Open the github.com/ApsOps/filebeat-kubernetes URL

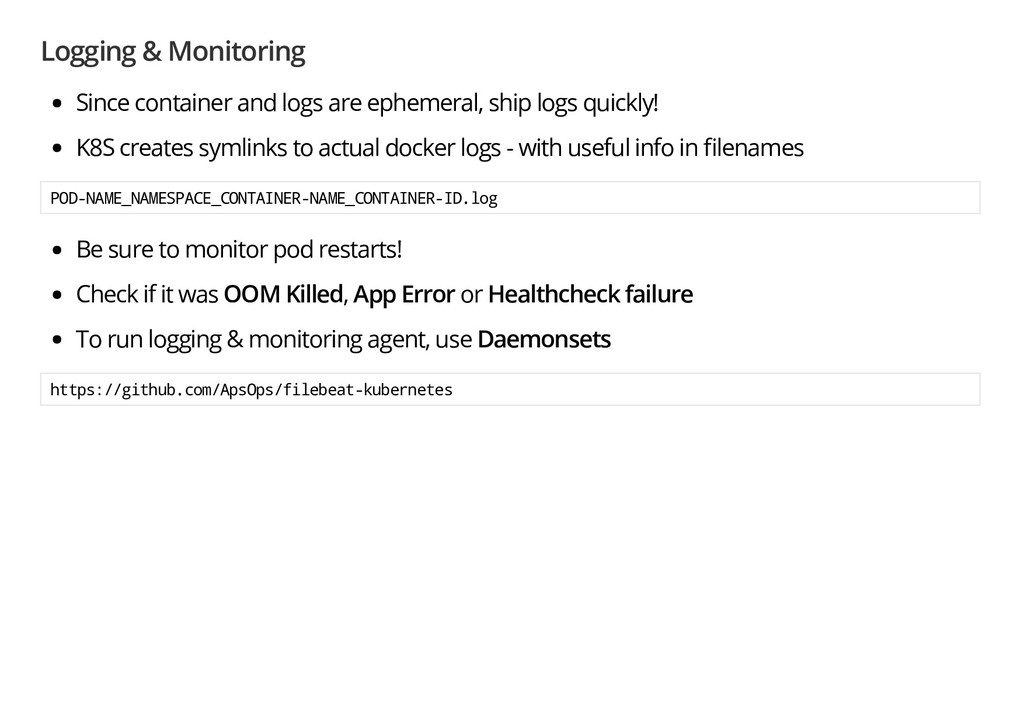(251, 389)
